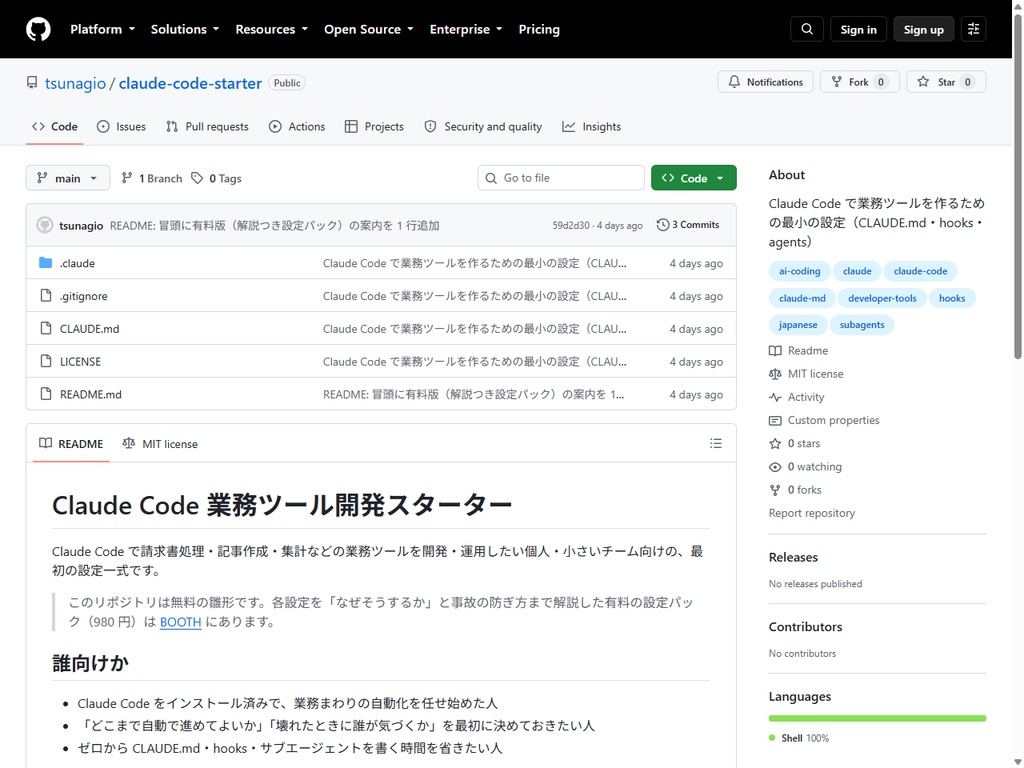The image size is (1024, 768).
Task: Open the Pricing page
Action: 539,29
